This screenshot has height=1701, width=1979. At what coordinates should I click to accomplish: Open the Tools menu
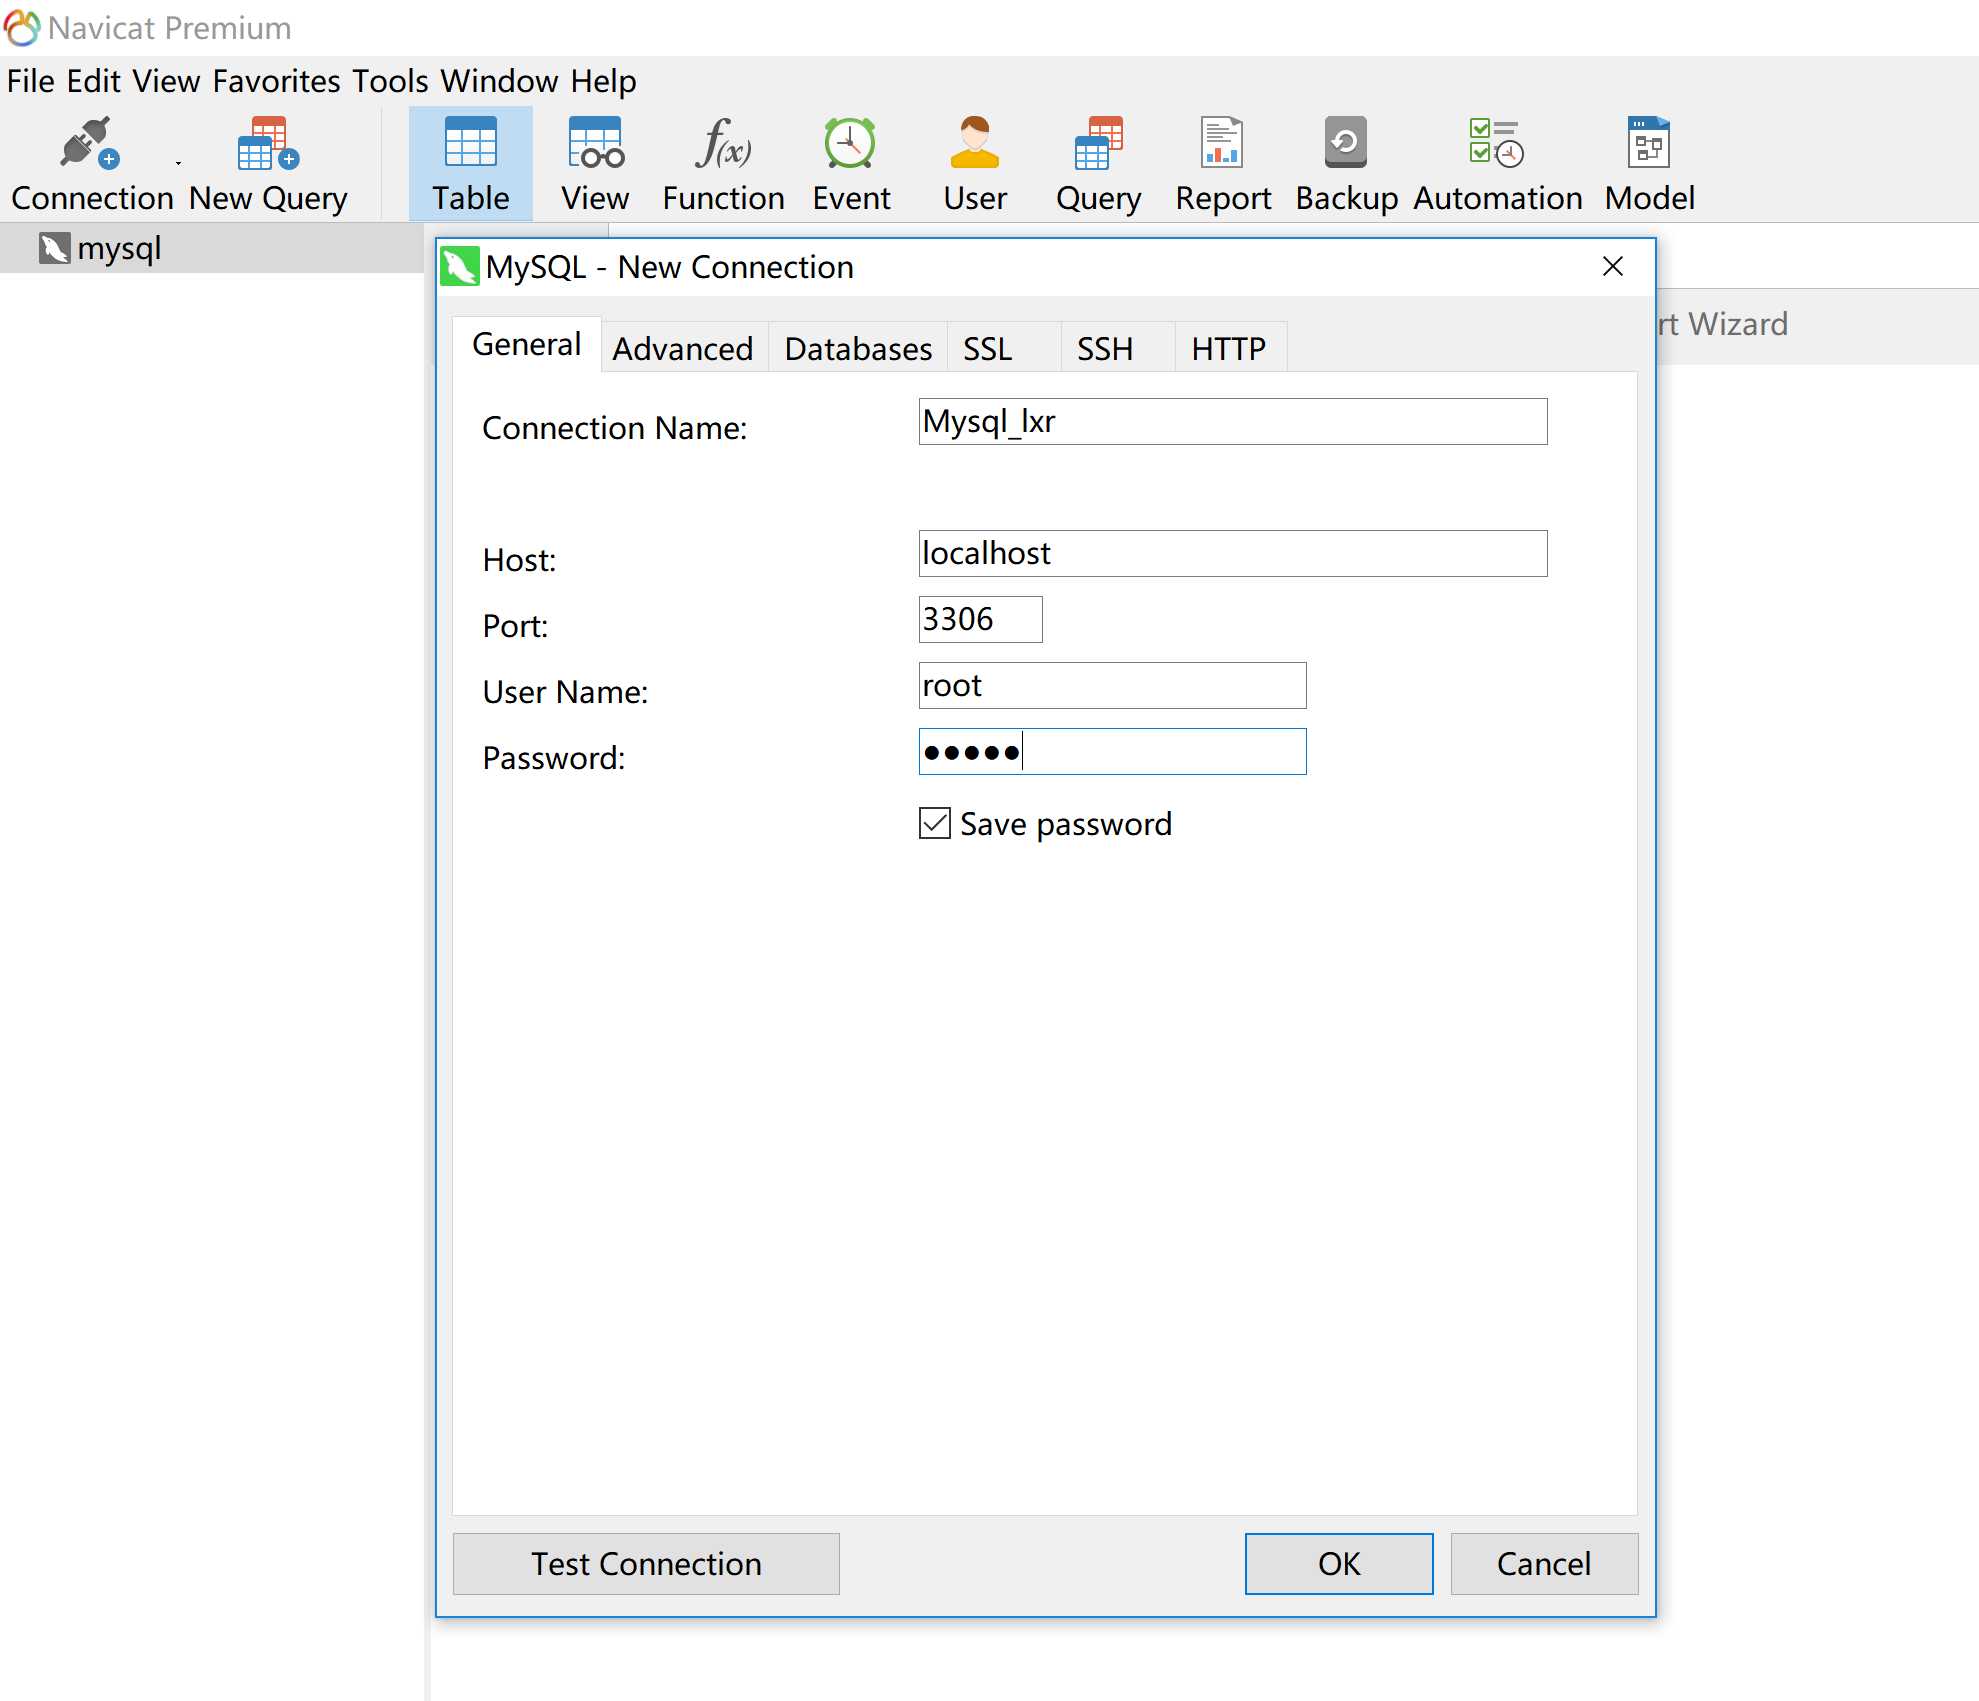(x=390, y=81)
